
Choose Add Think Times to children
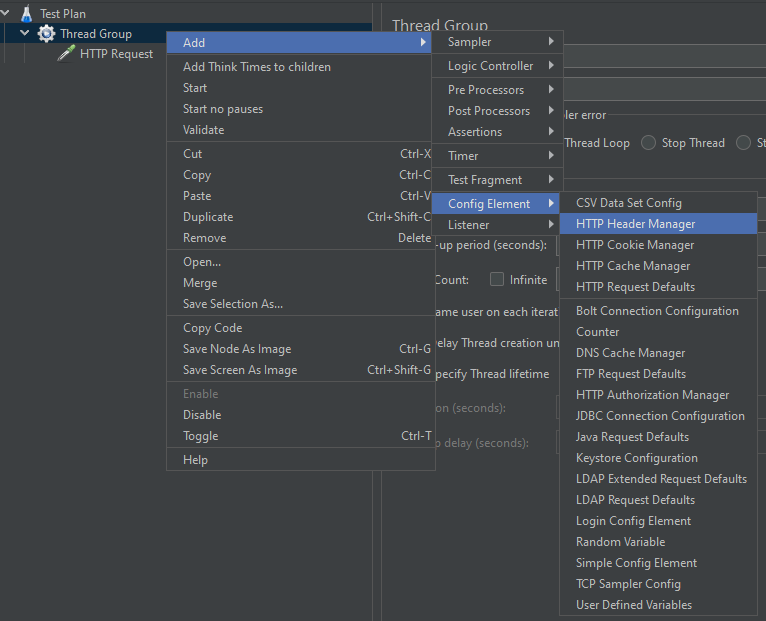coord(299,67)
